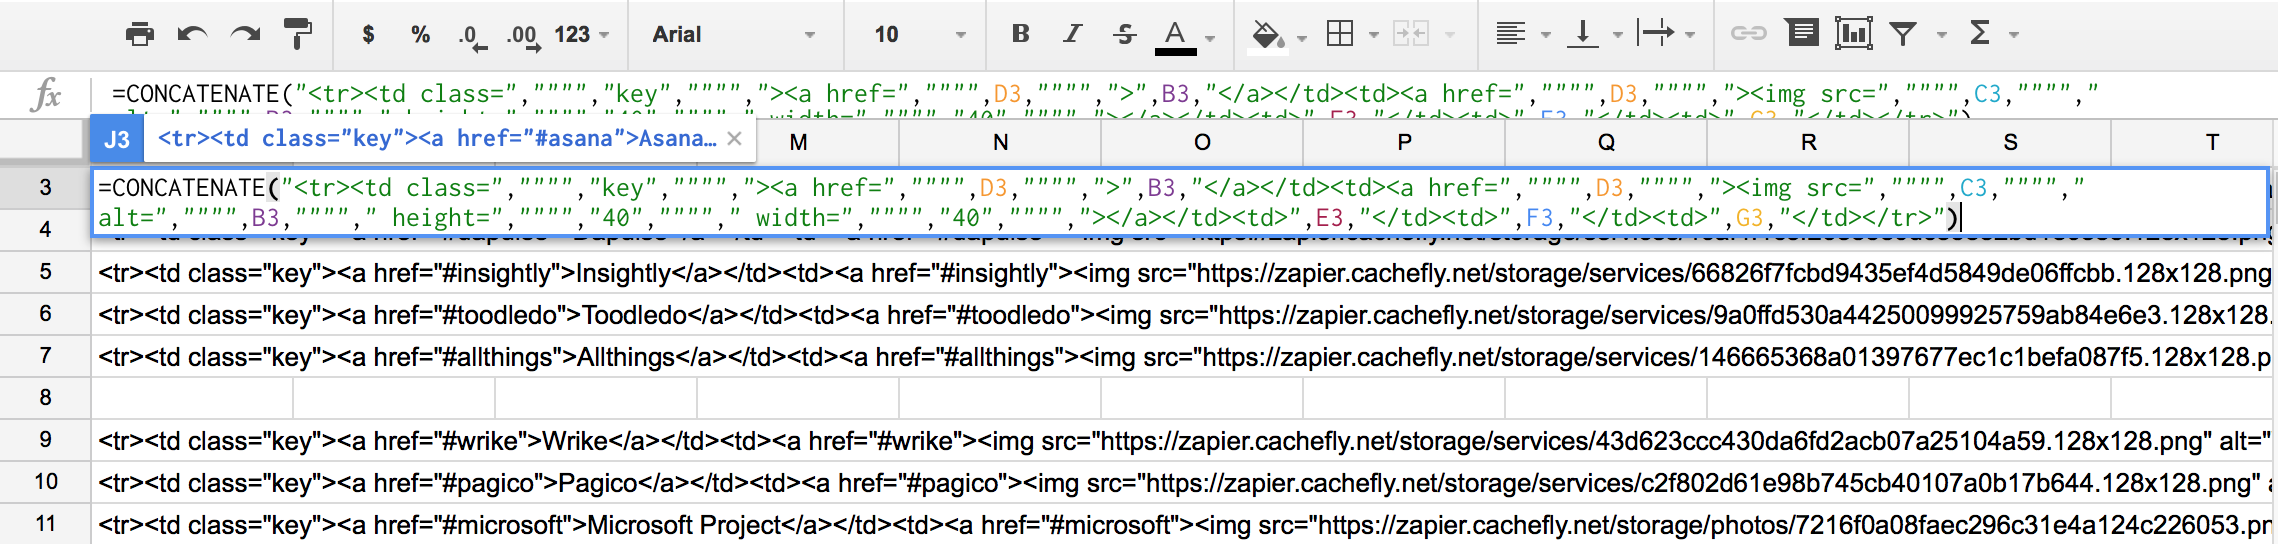Screen dimensions: 2278x544
Task: Expand the Functions dropdown arrow
Action: (x=2014, y=36)
